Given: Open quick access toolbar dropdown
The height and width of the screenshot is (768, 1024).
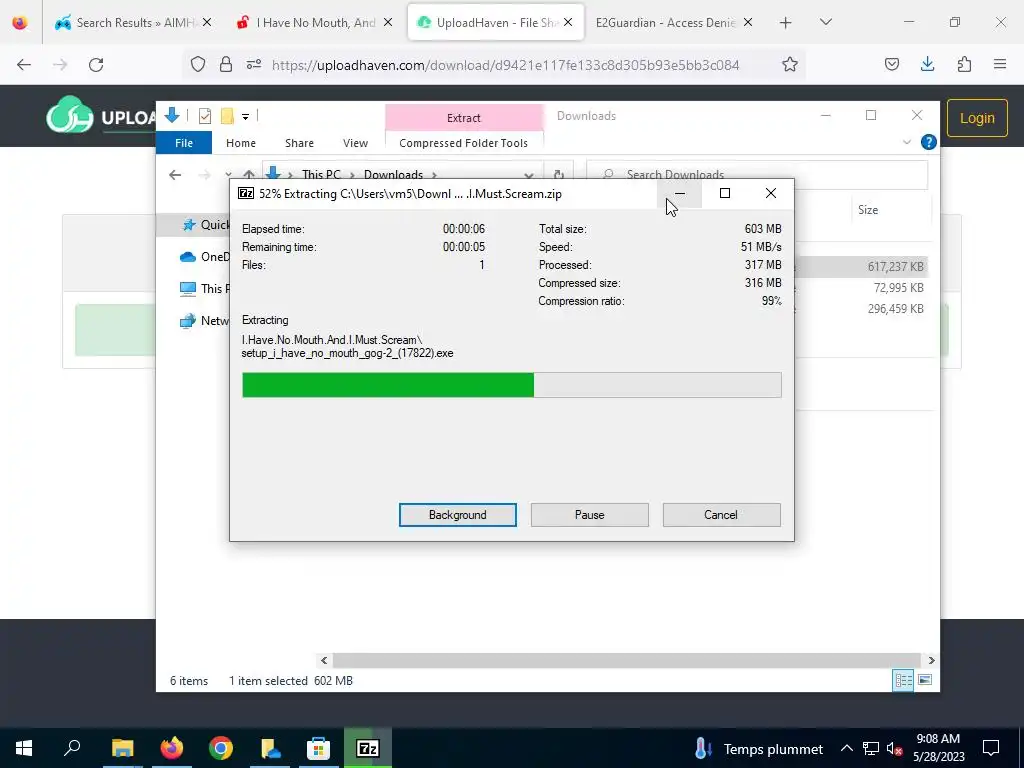Looking at the screenshot, I should [246, 116].
